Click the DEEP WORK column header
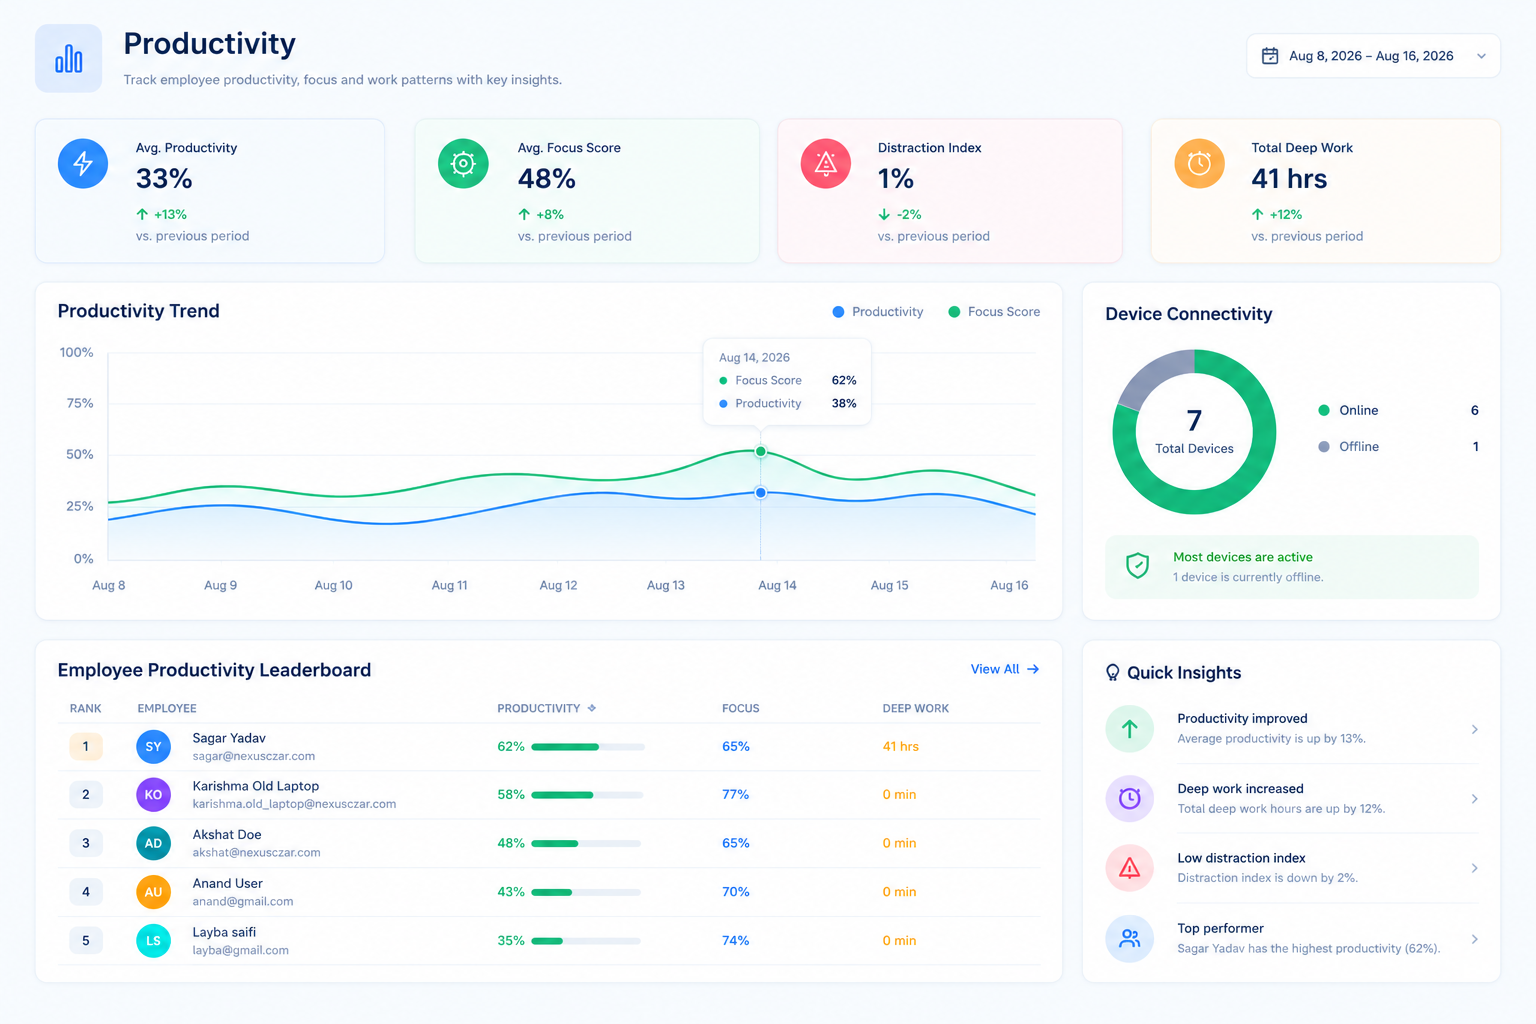This screenshot has width=1536, height=1024. (916, 708)
